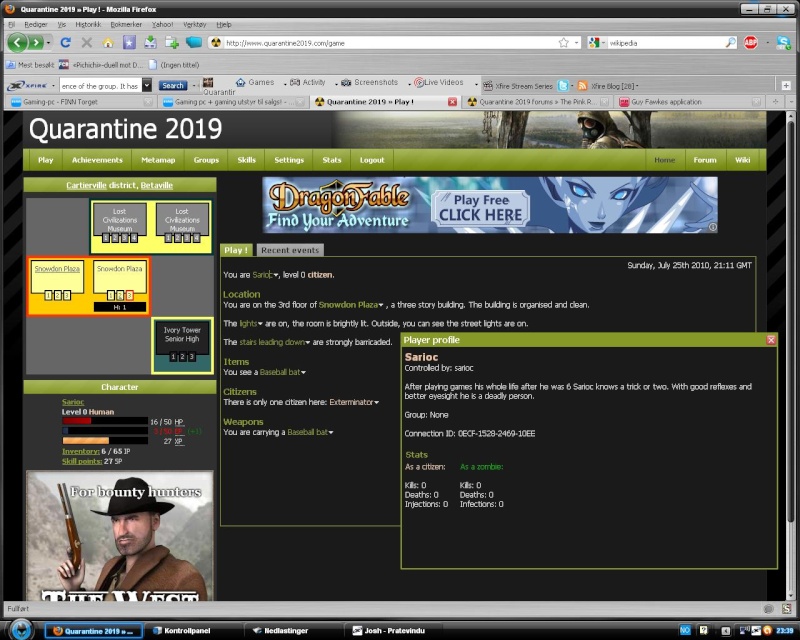Switch to the Guy Fawkes application tab
Viewport: 800px width, 640px height.
(x=690, y=102)
